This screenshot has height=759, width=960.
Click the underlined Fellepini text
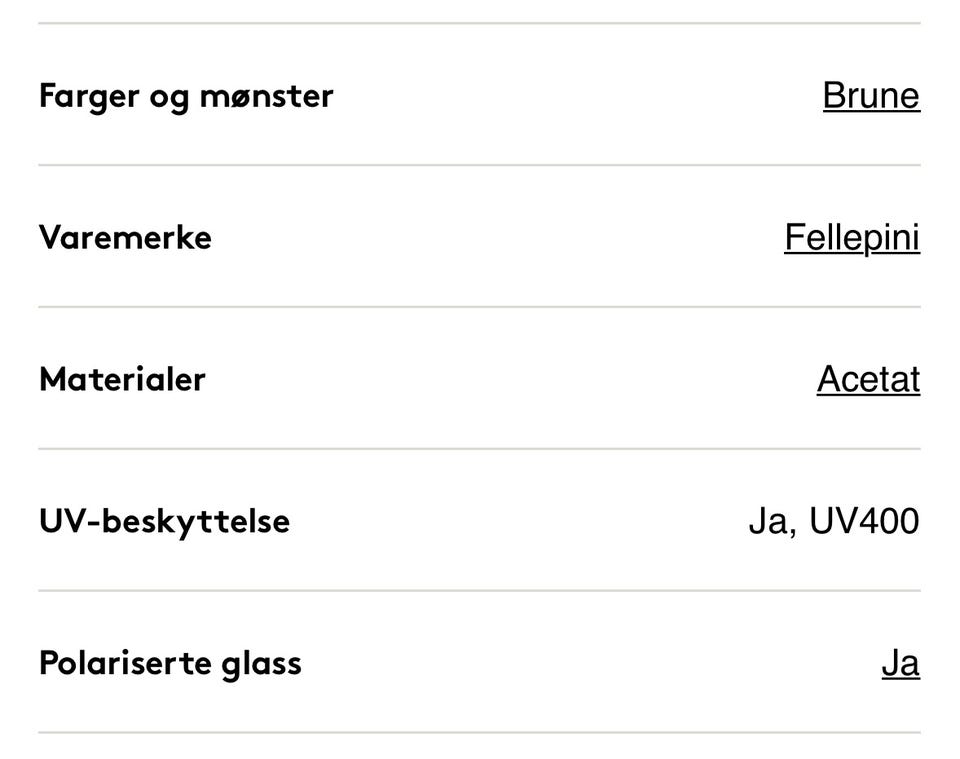click(x=852, y=237)
